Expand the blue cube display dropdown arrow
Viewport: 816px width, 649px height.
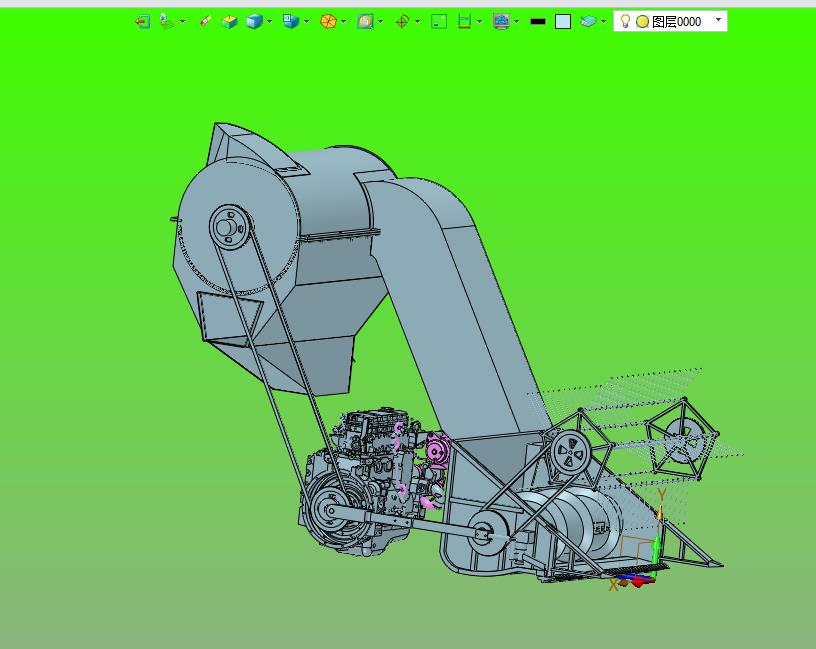pos(270,22)
